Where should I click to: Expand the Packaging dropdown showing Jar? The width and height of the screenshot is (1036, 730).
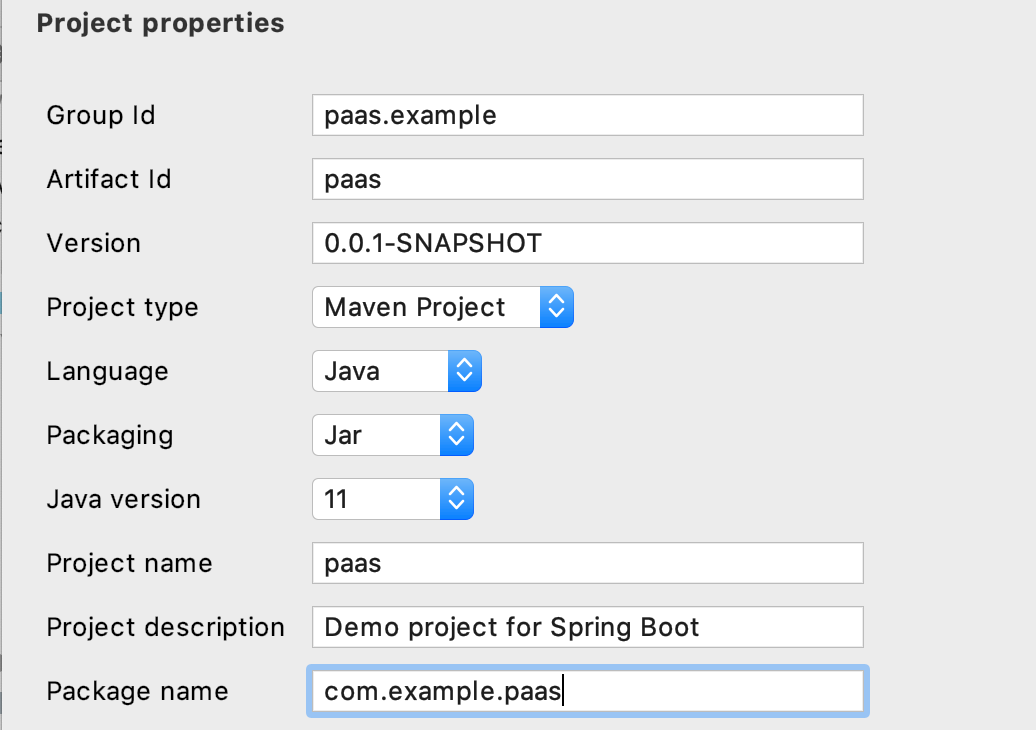point(377,435)
